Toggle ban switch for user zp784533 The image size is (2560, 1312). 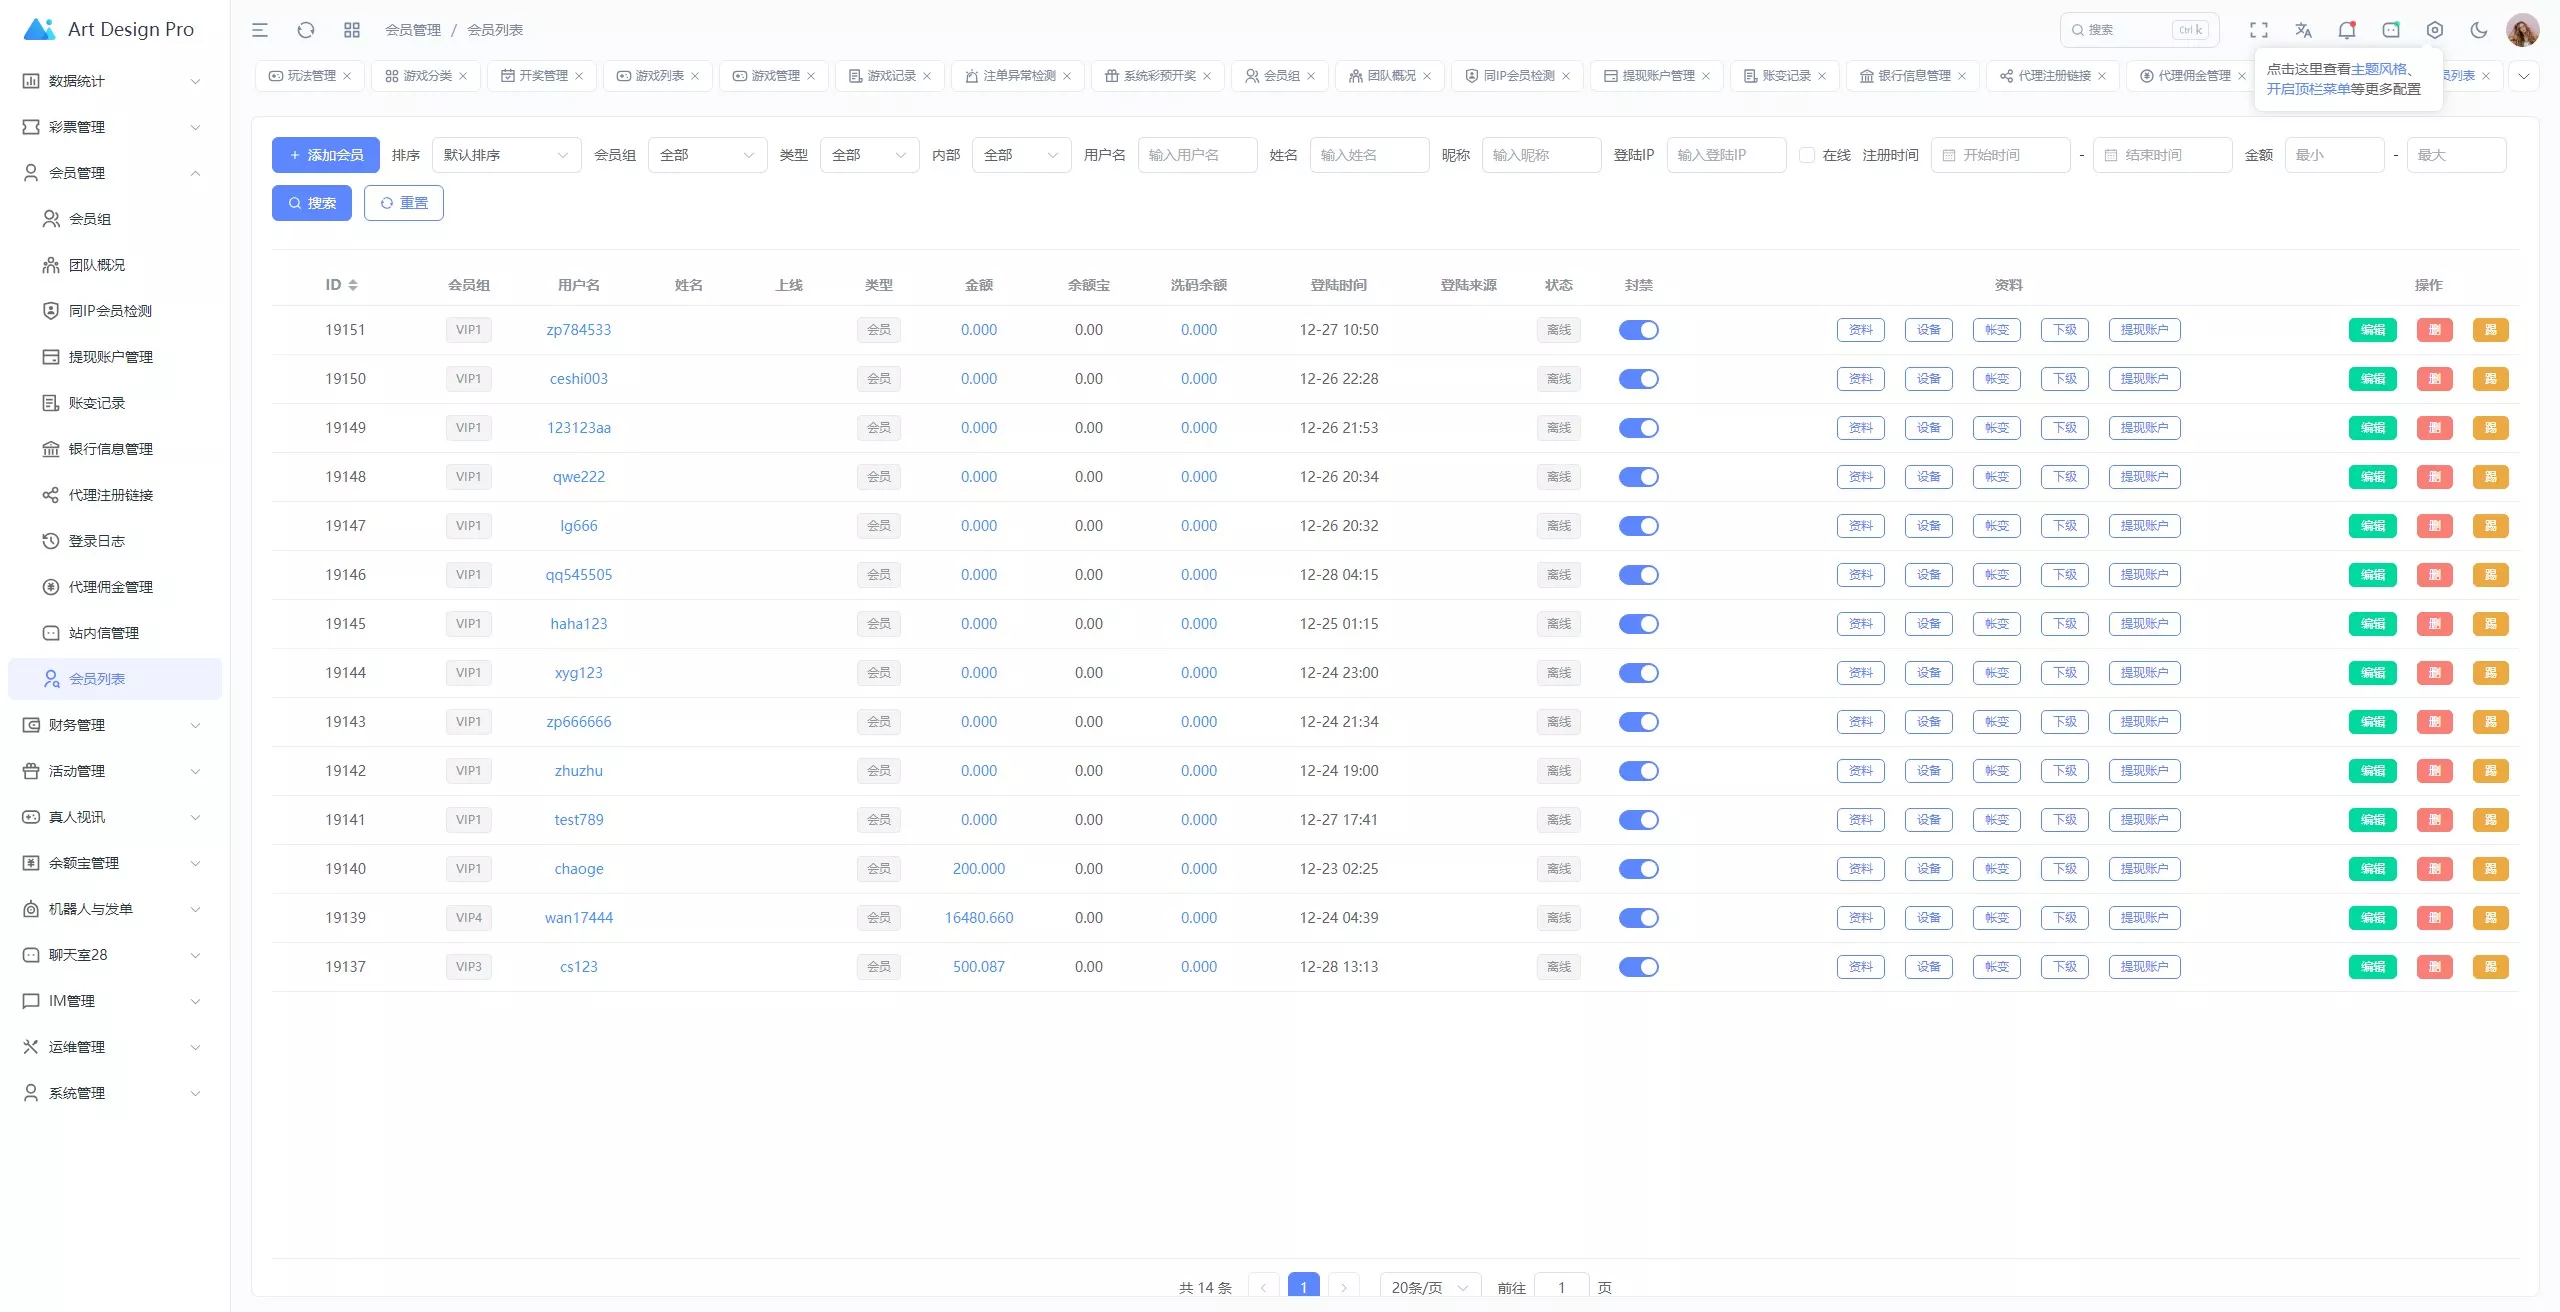[x=1638, y=330]
